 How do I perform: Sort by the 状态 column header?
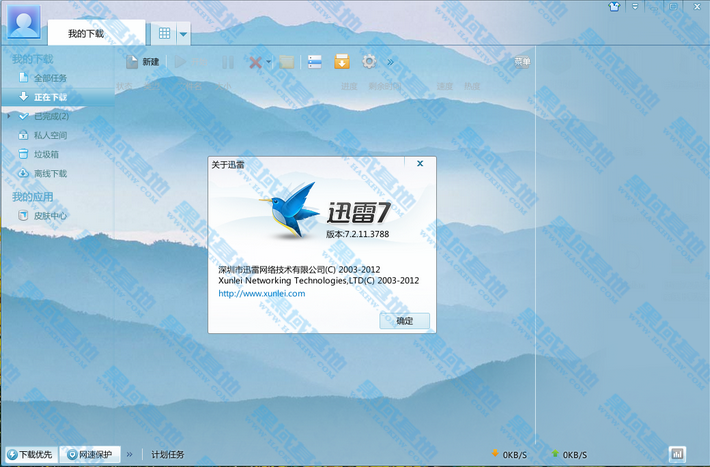point(125,86)
